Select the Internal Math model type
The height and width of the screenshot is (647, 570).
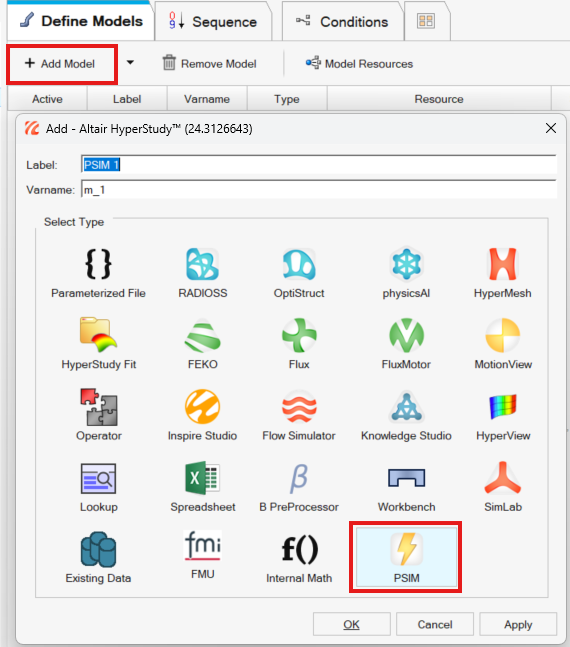coord(299,558)
